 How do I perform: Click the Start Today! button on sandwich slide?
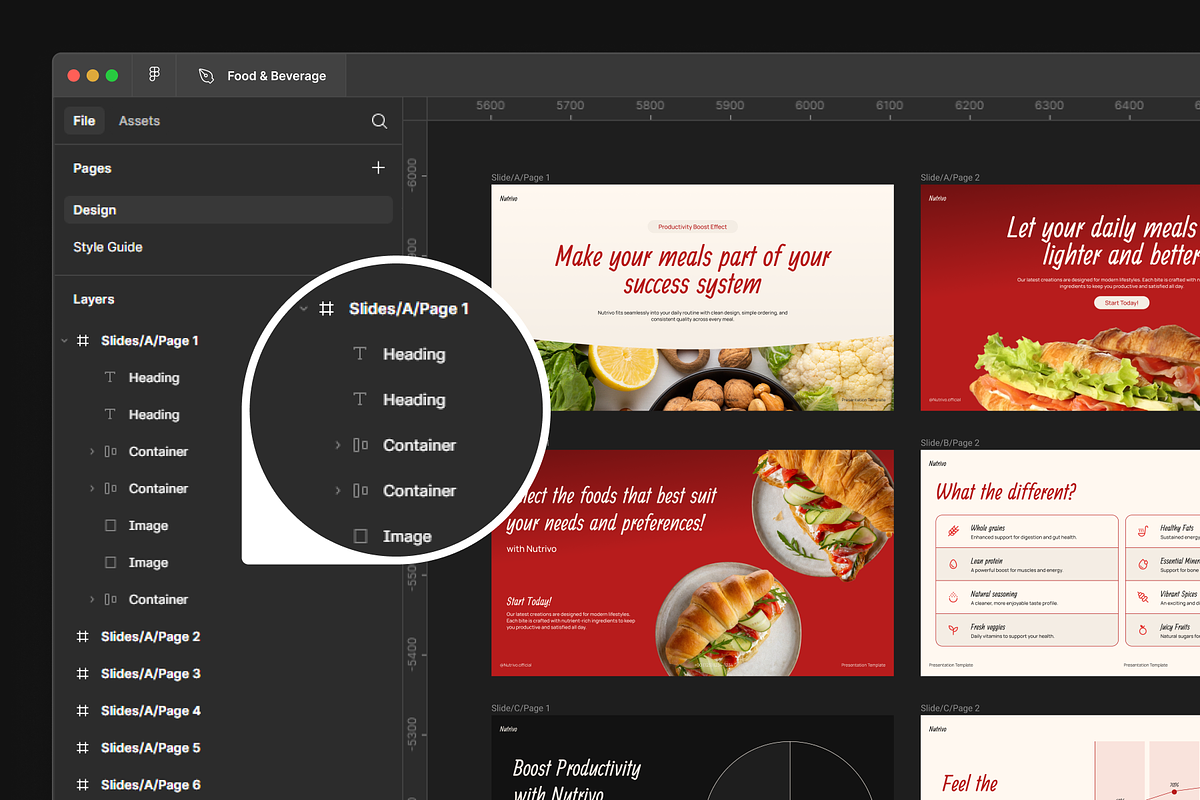(1120, 302)
